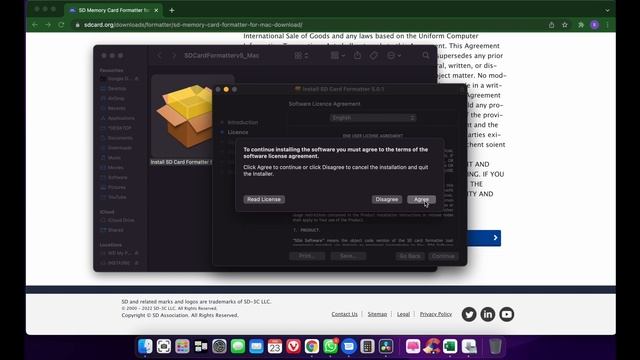
Task: Select the Install SD Card Formatter package thumbnail
Action: coord(182,116)
